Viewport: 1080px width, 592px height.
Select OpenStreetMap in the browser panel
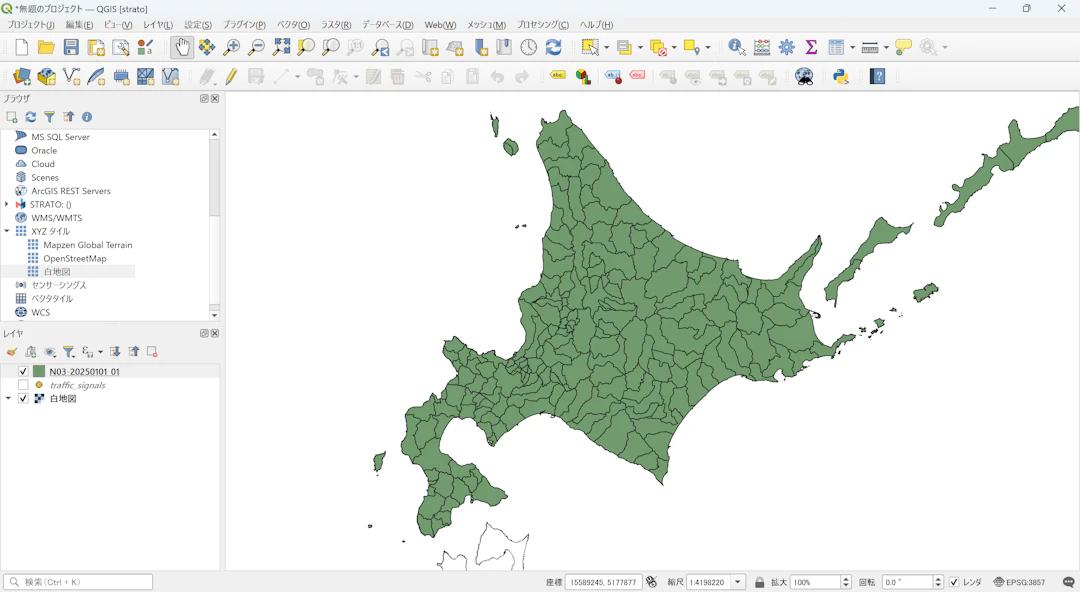click(74, 258)
